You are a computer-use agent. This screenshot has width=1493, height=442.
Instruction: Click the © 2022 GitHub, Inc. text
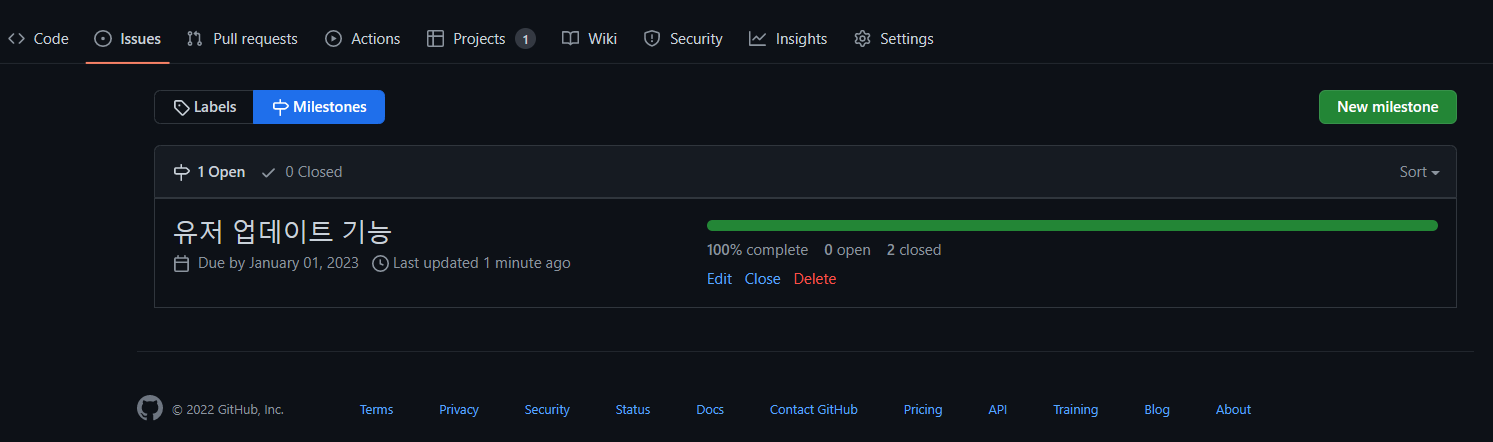tap(228, 410)
